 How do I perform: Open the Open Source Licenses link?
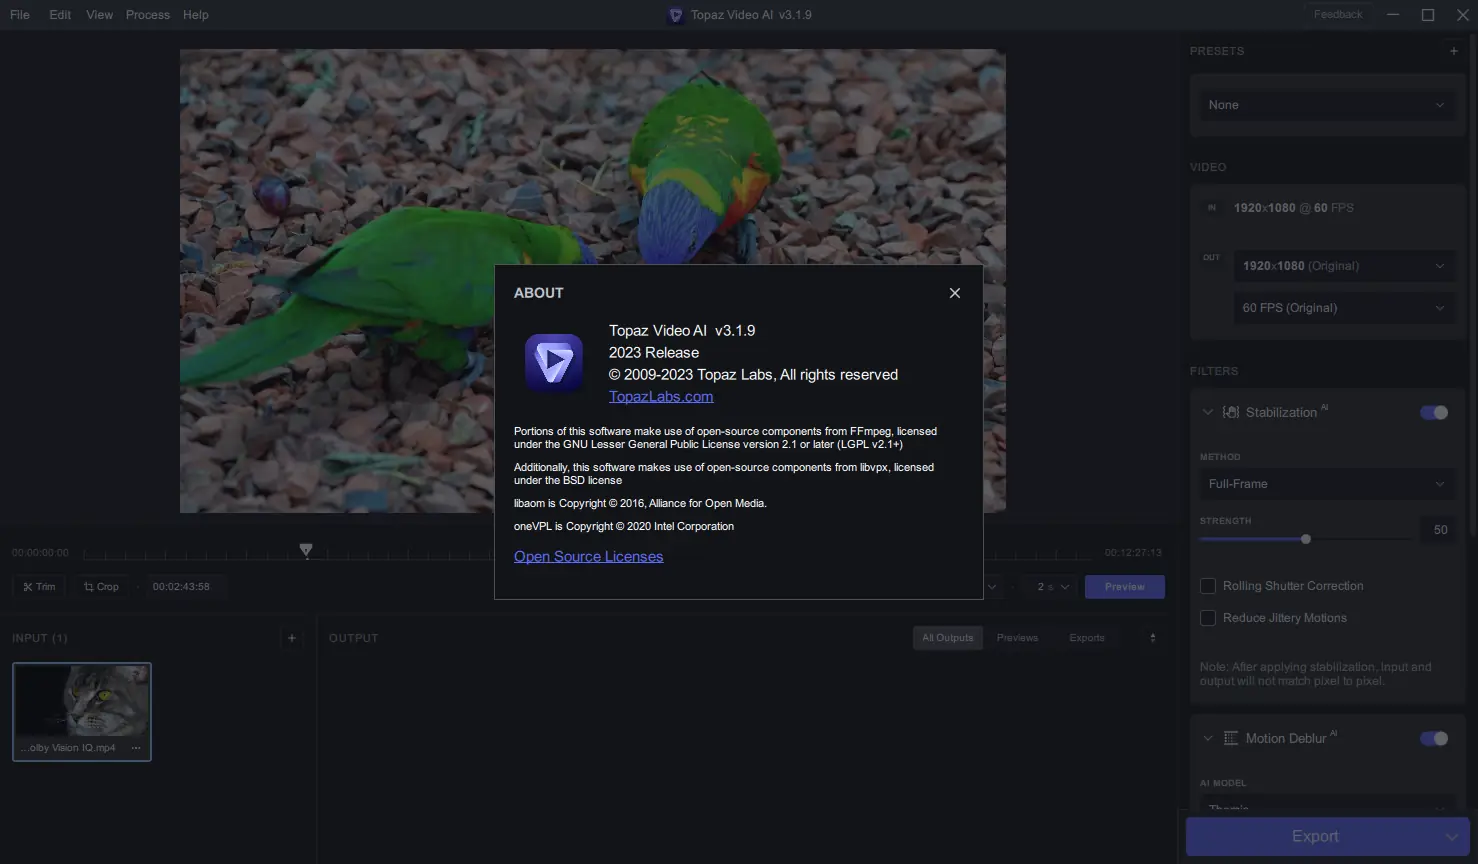[x=588, y=557]
